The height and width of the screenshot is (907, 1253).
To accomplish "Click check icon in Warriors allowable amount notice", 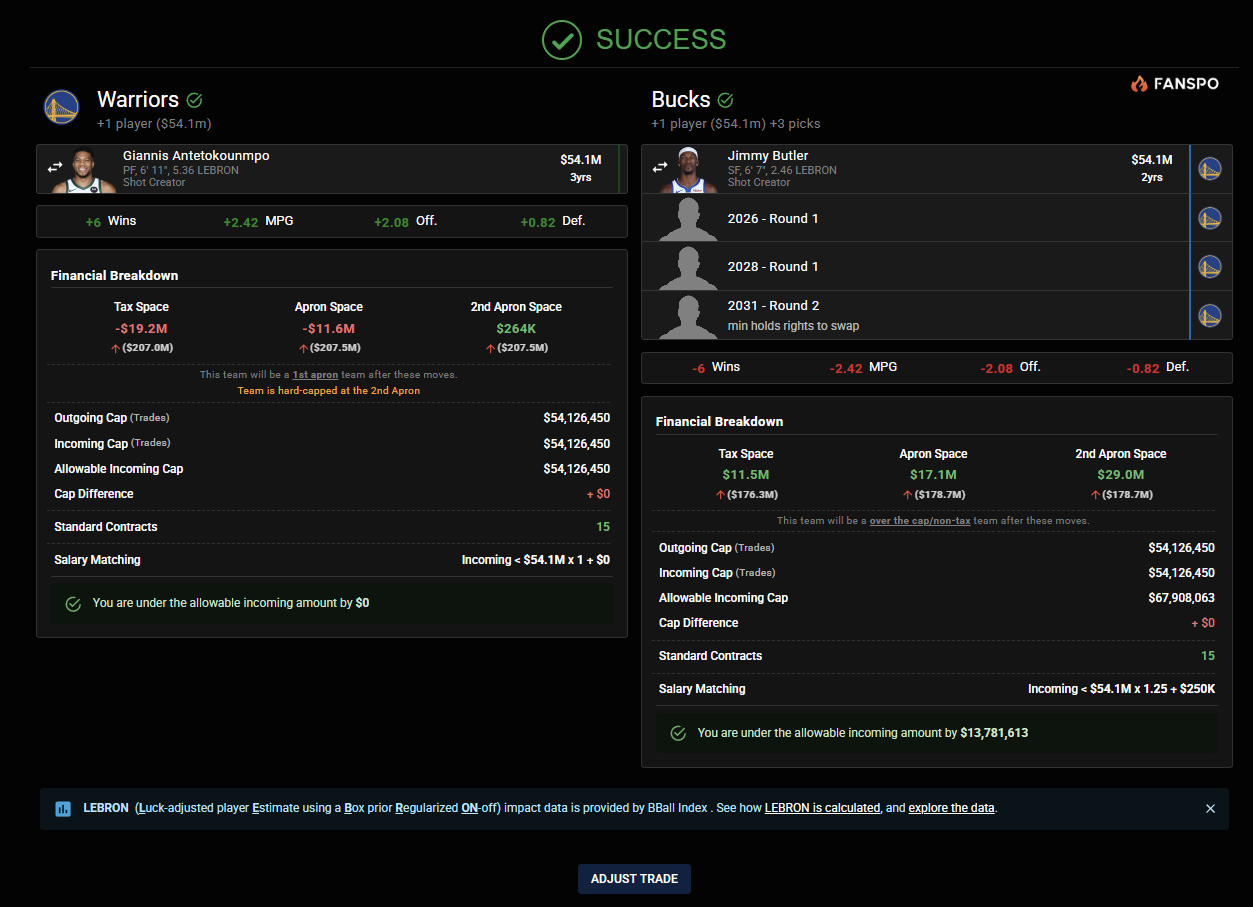I will click(x=73, y=604).
